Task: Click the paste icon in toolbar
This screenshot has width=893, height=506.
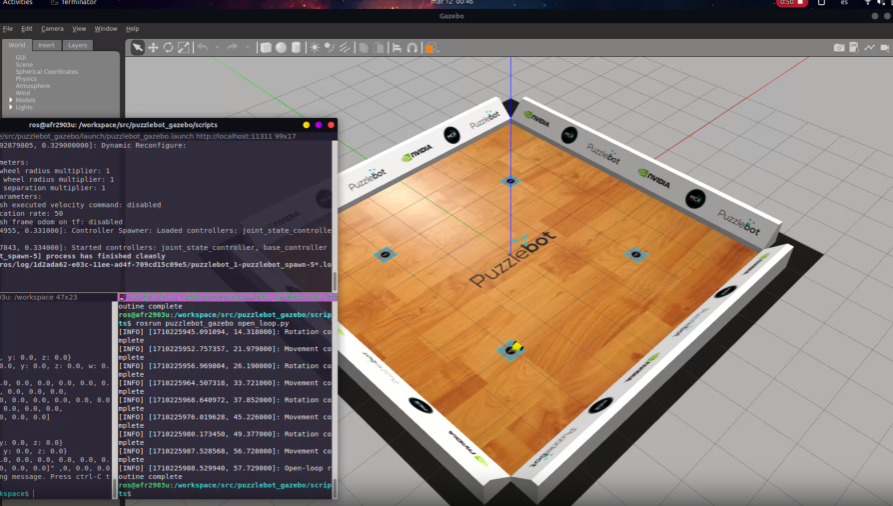Action: coord(379,47)
